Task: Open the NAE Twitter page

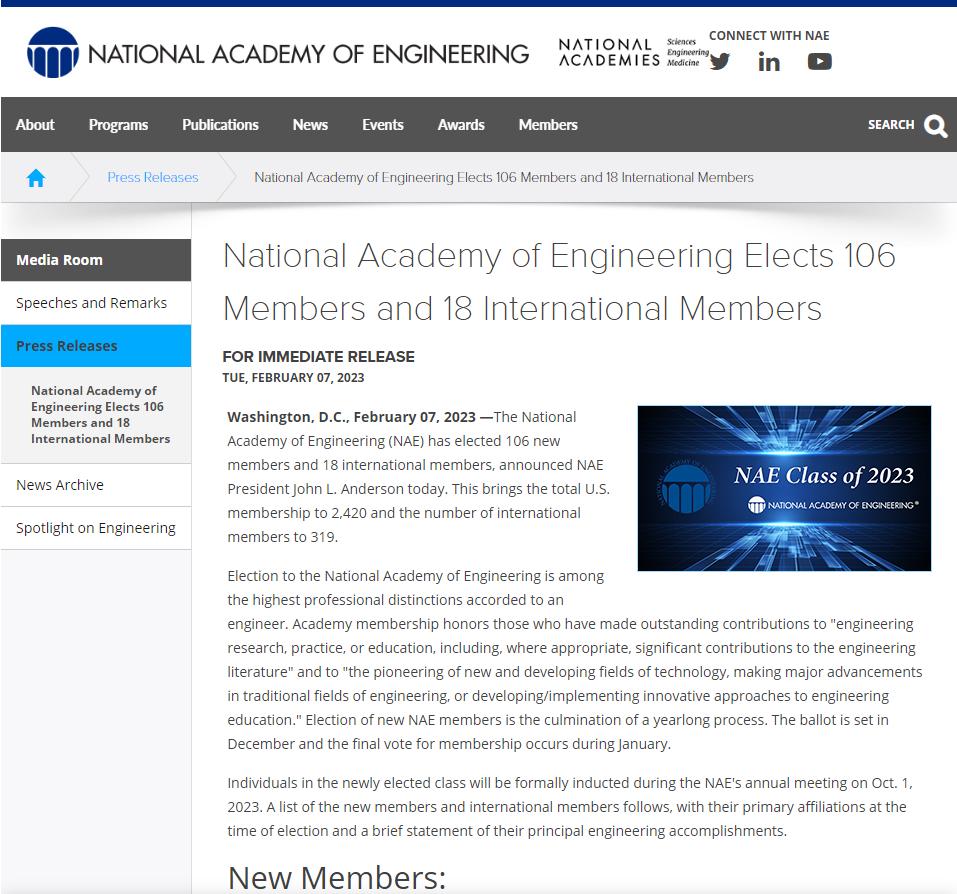Action: tap(719, 62)
